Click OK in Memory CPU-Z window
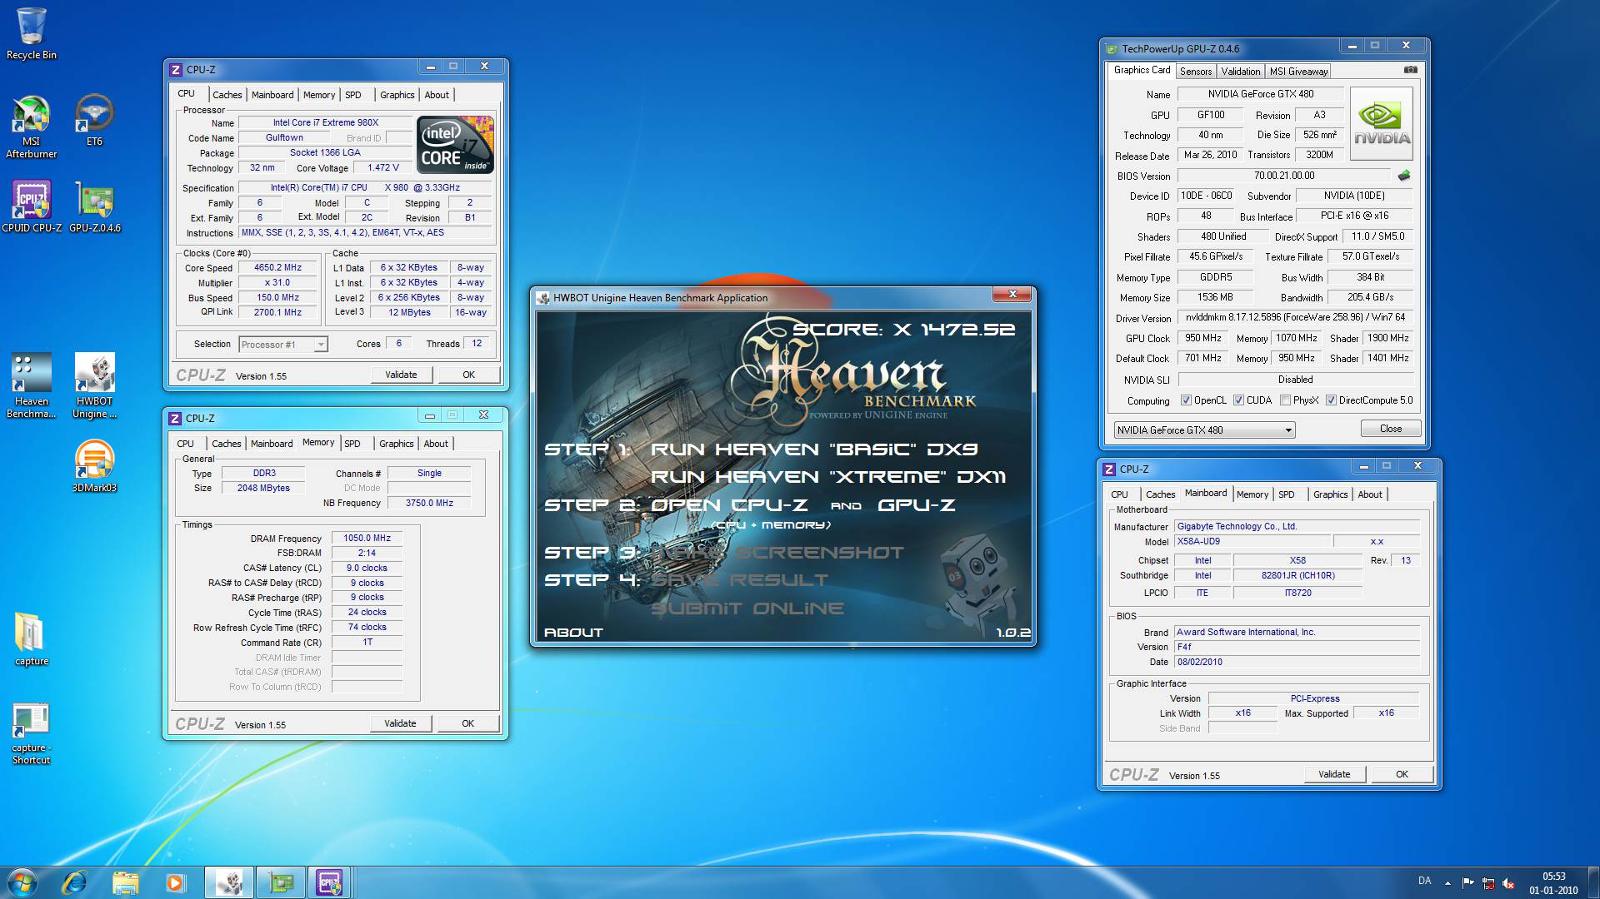This screenshot has width=1600, height=899. (467, 724)
